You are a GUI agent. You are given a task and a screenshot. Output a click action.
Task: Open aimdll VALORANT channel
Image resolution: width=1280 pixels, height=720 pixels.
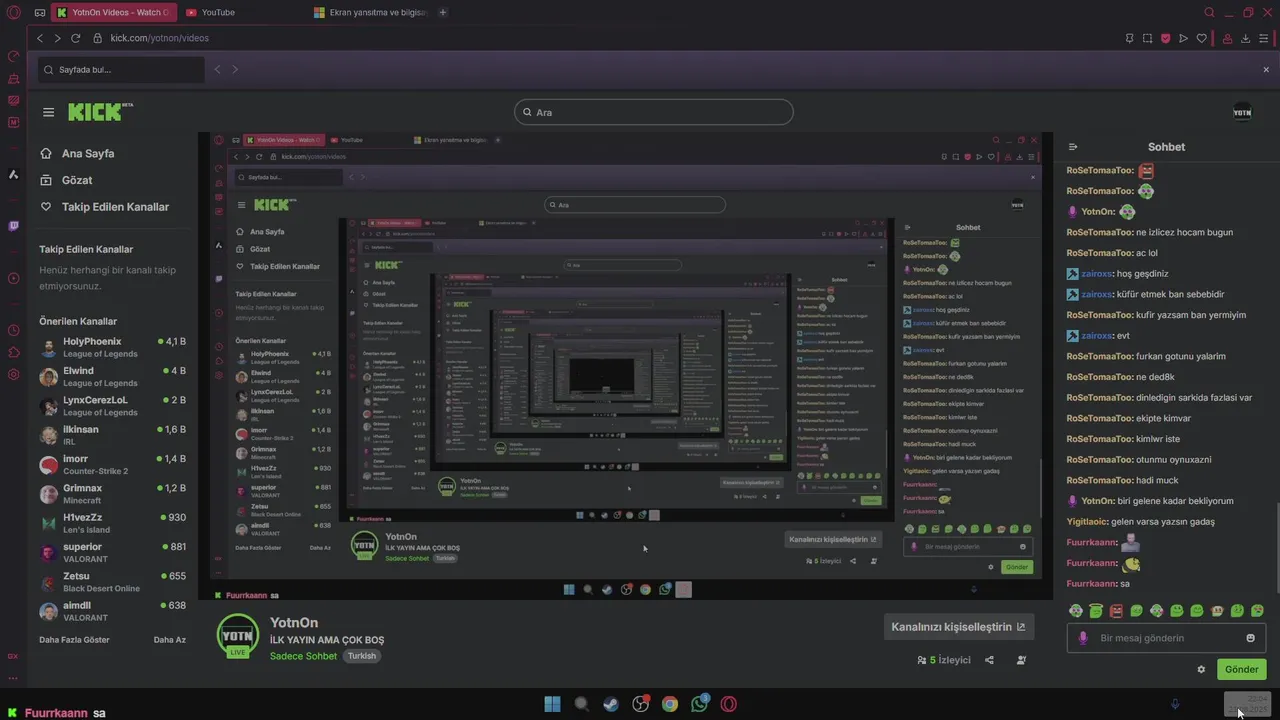(x=112, y=611)
